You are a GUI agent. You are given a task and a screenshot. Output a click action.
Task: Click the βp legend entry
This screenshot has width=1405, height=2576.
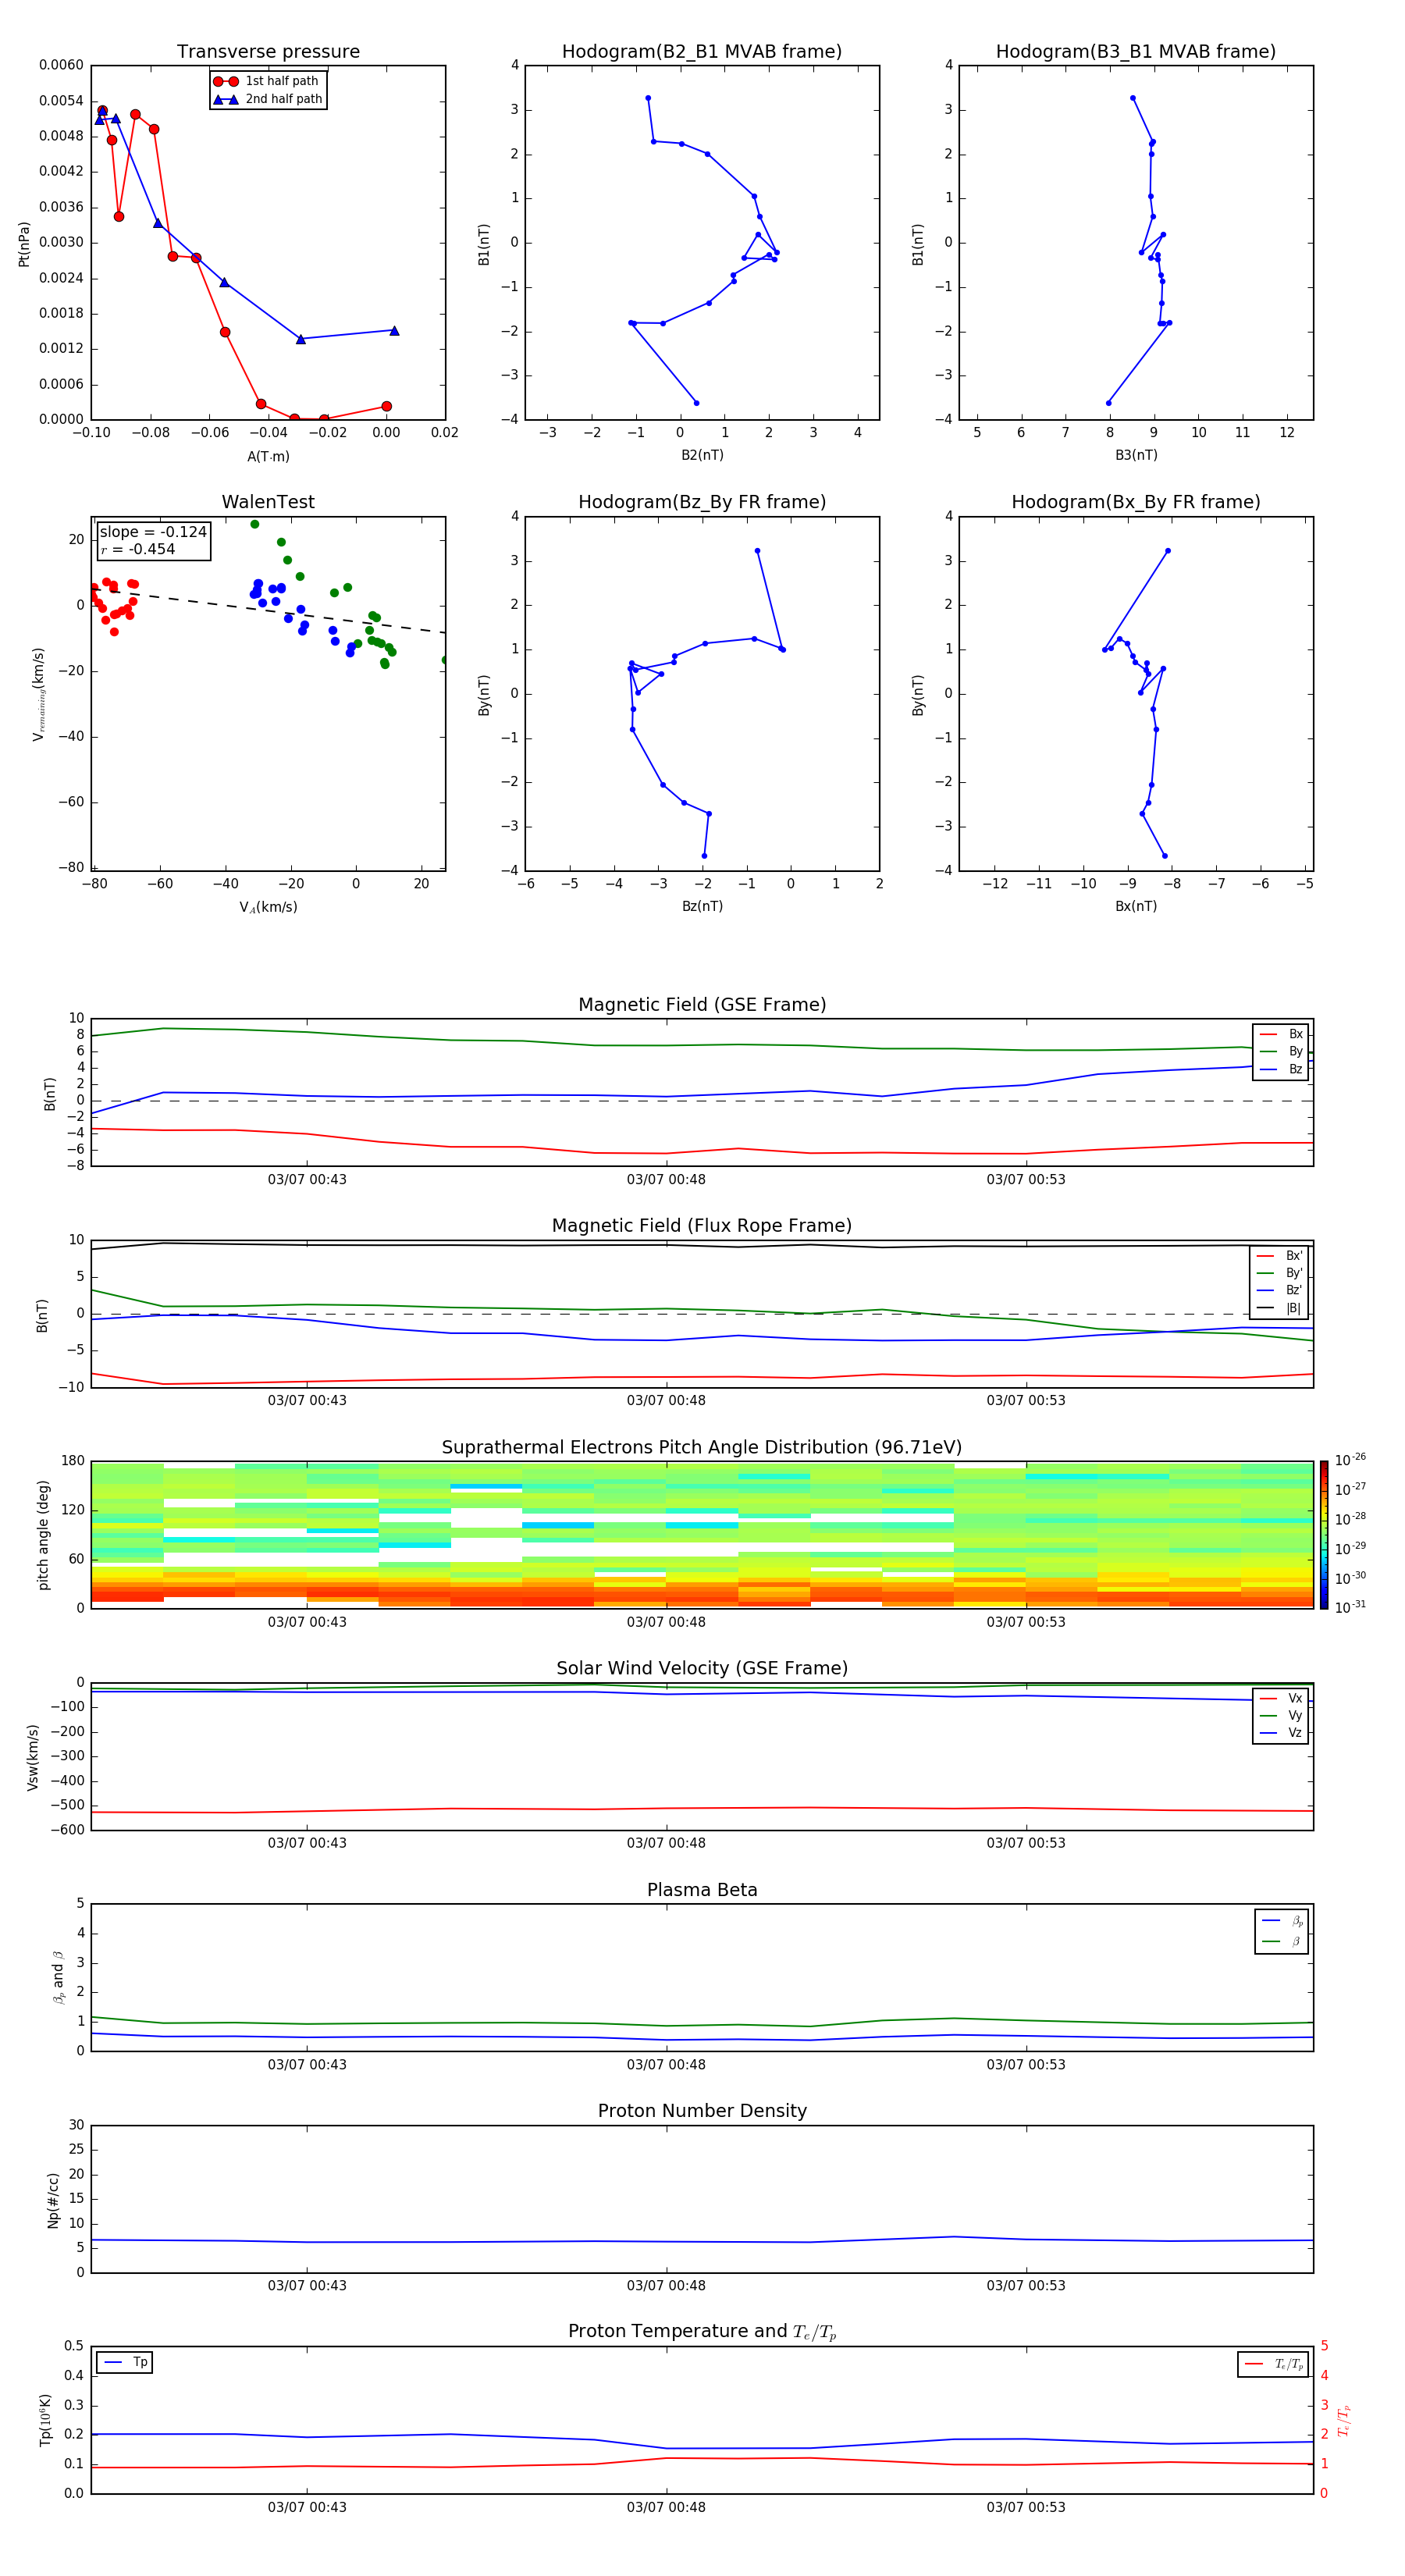pyautogui.click(x=1282, y=1921)
